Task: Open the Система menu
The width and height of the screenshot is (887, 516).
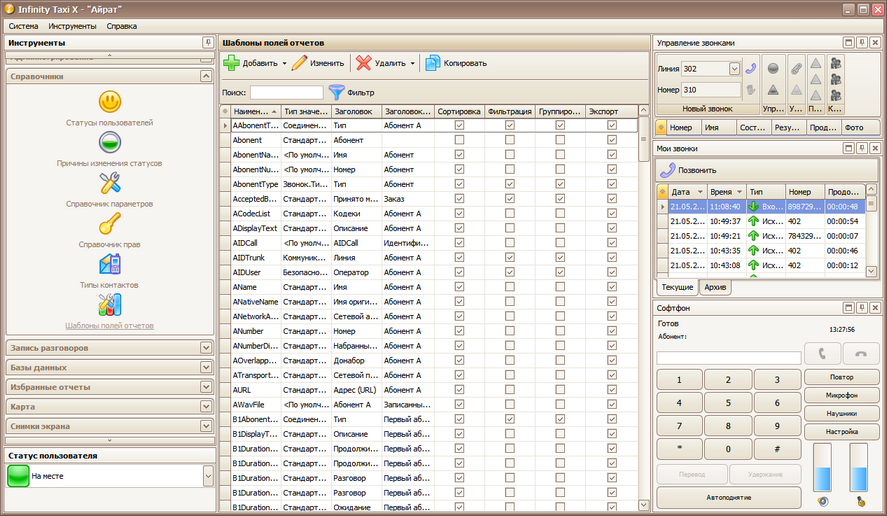Action: point(23,26)
